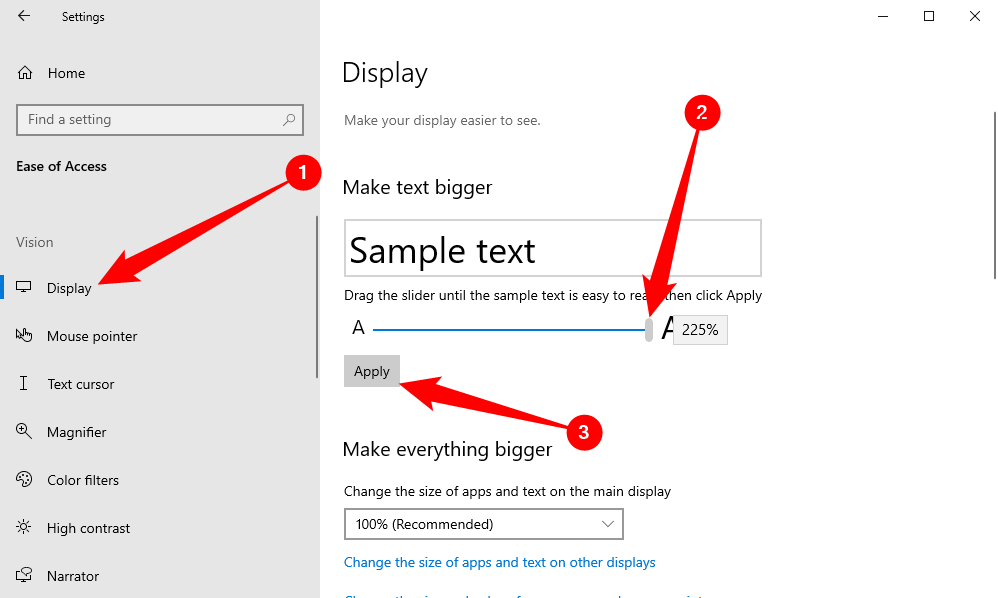This screenshot has width=998, height=598.
Task: Open the Home icon in sidebar
Action: [x=25, y=73]
